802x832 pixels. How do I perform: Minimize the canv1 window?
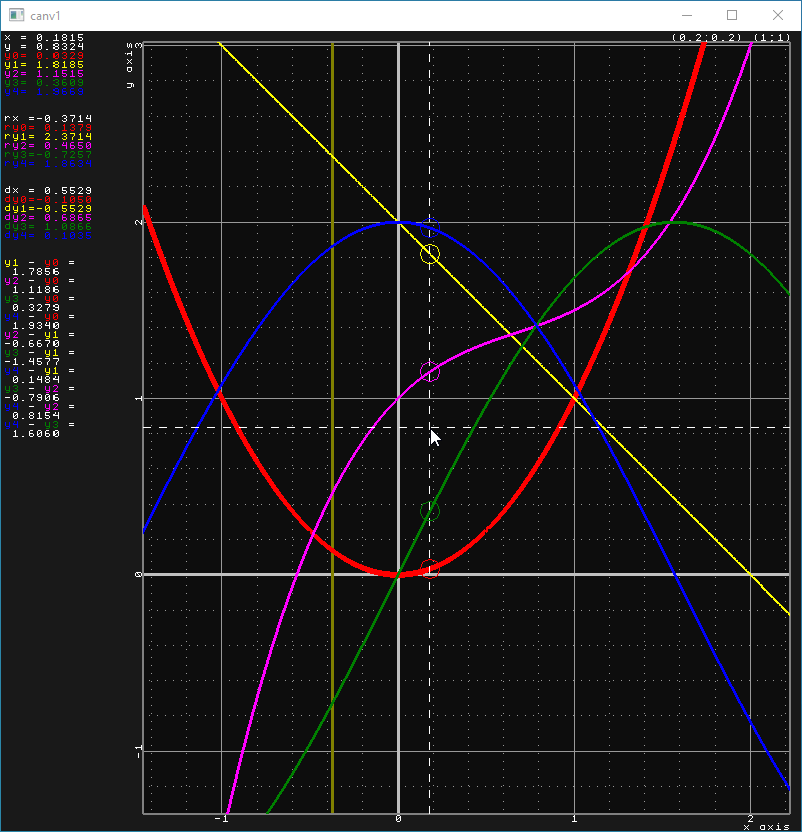(686, 16)
